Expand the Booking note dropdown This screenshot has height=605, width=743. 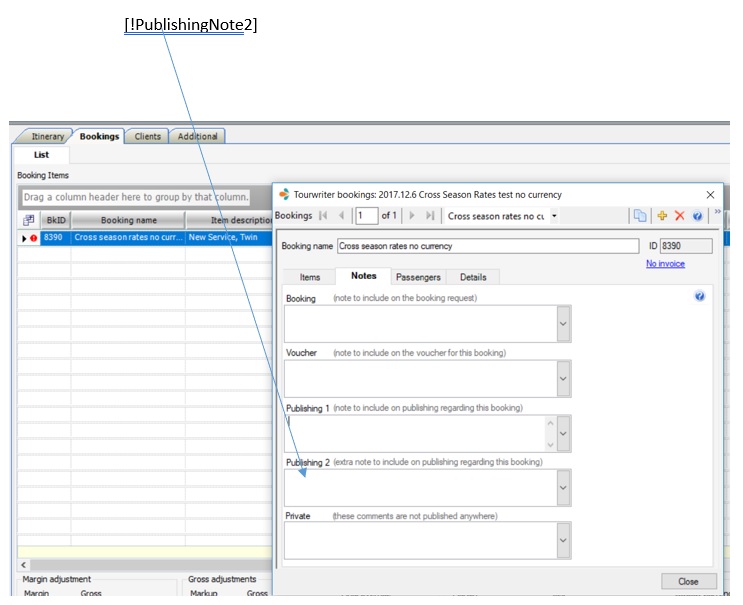click(563, 324)
